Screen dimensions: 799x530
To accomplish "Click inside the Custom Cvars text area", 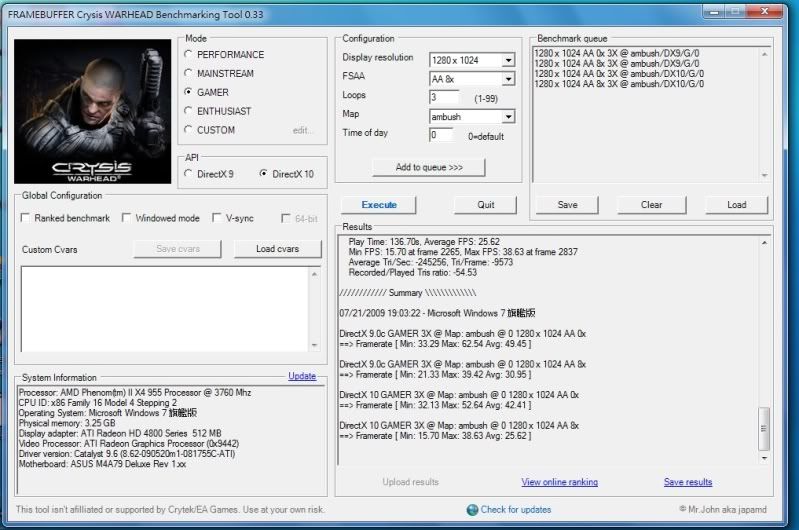I will pyautogui.click(x=165, y=309).
